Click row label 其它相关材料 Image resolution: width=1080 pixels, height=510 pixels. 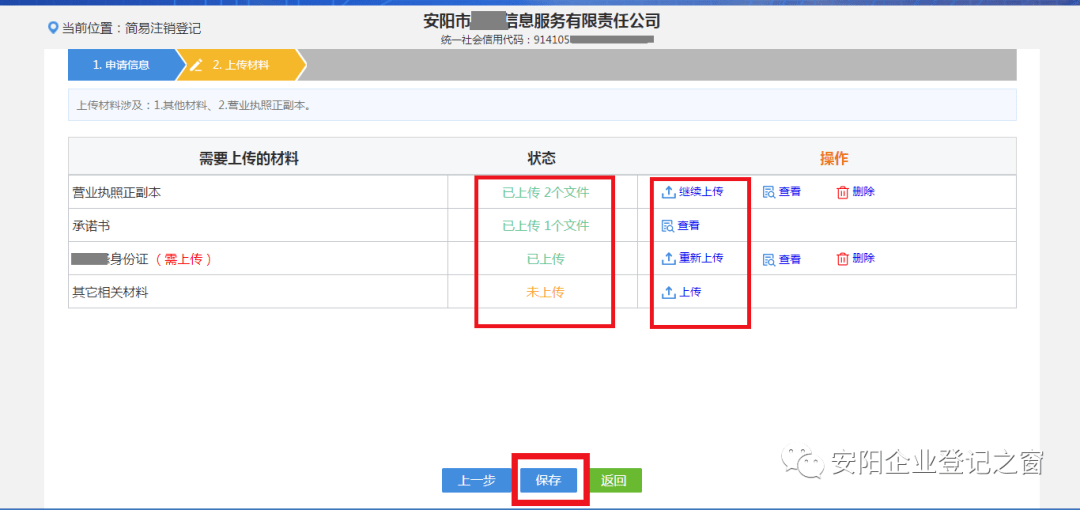110,292
